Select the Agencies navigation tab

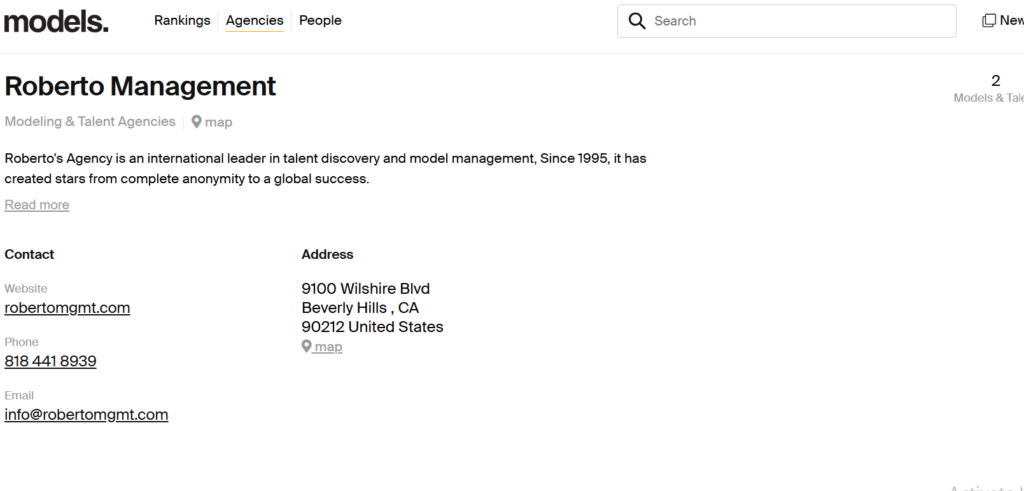254,21
